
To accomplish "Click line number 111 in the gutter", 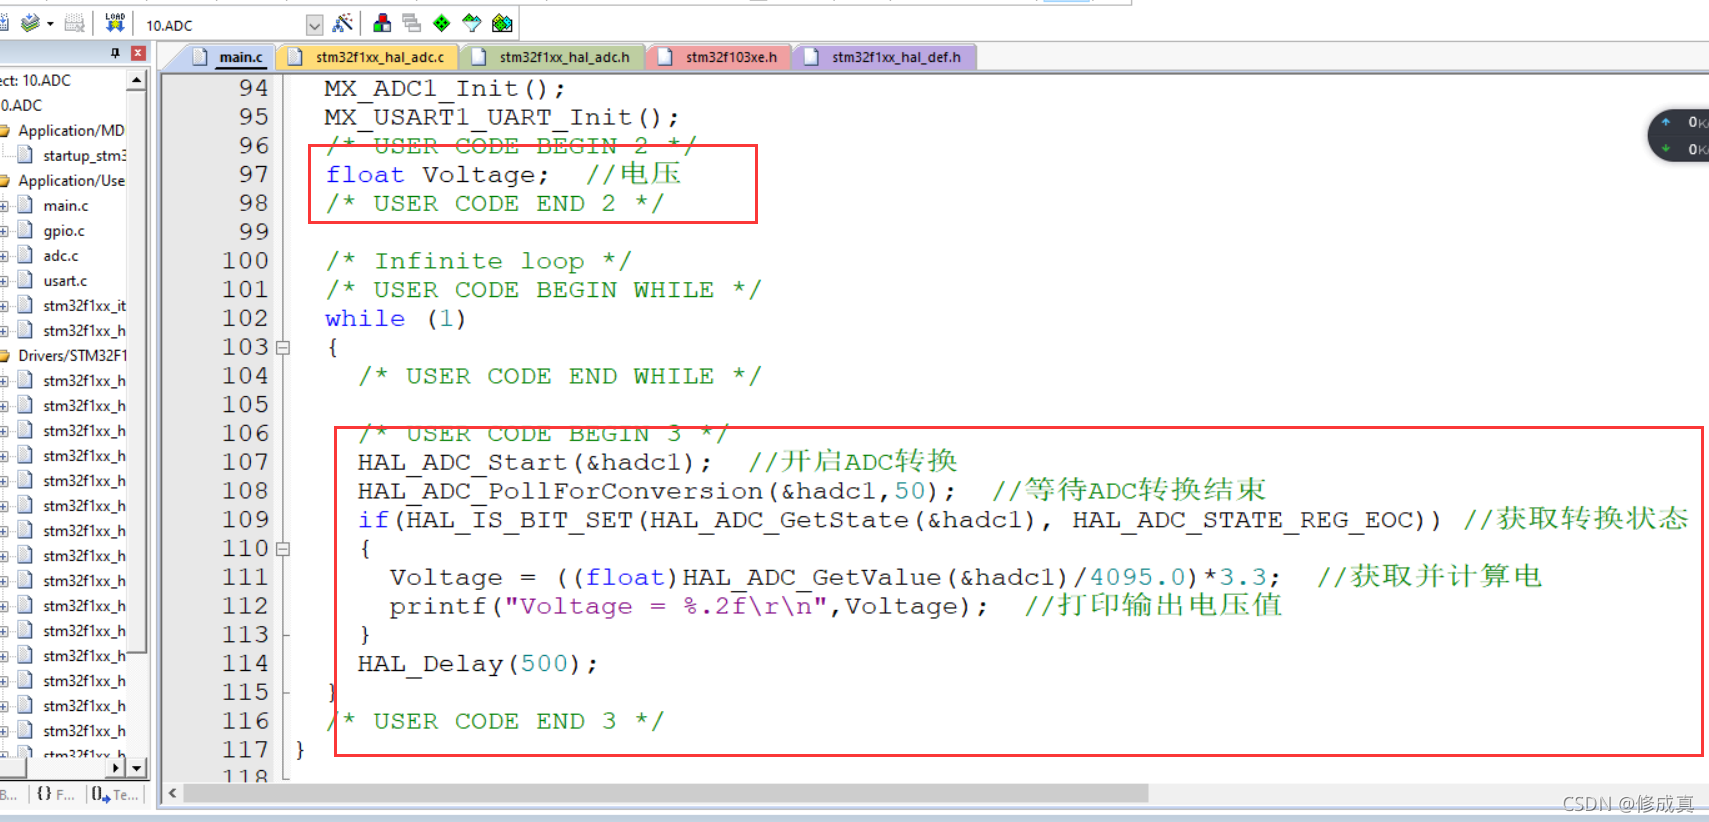I will click(x=246, y=578).
